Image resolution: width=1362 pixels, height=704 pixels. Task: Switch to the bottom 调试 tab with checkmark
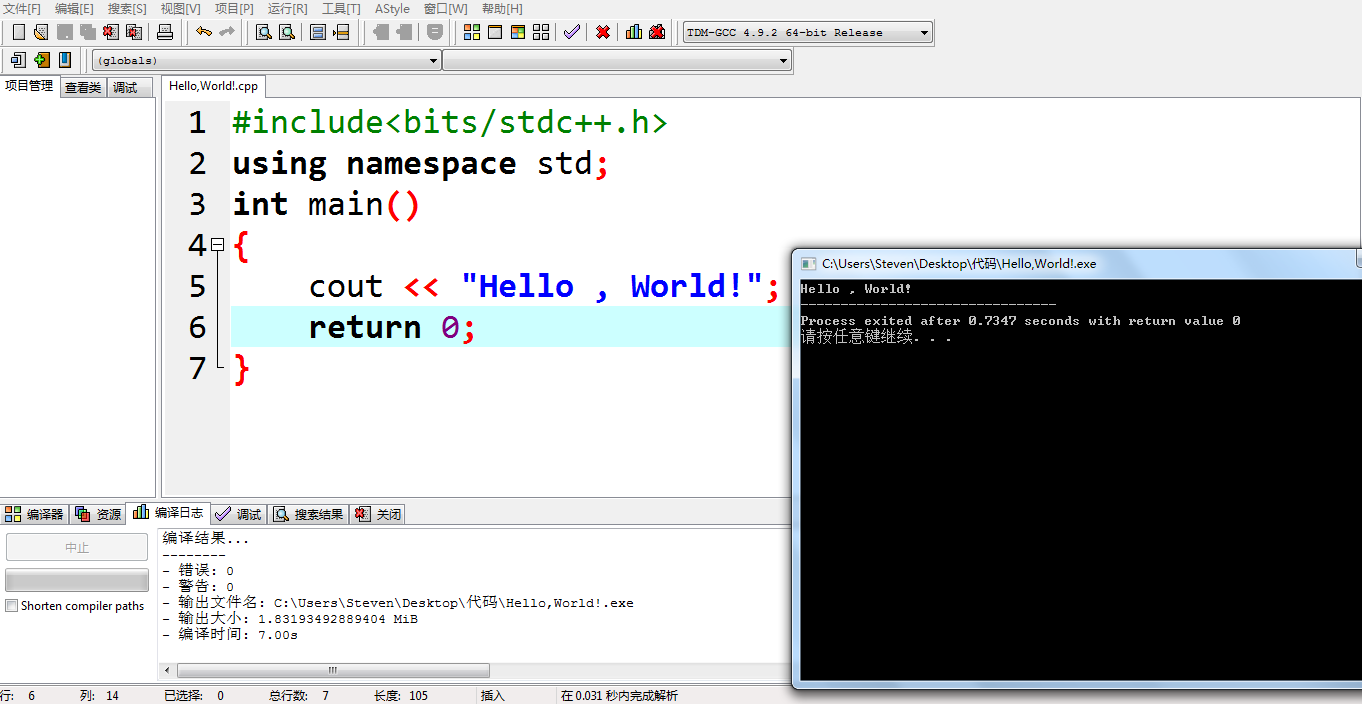[238, 514]
